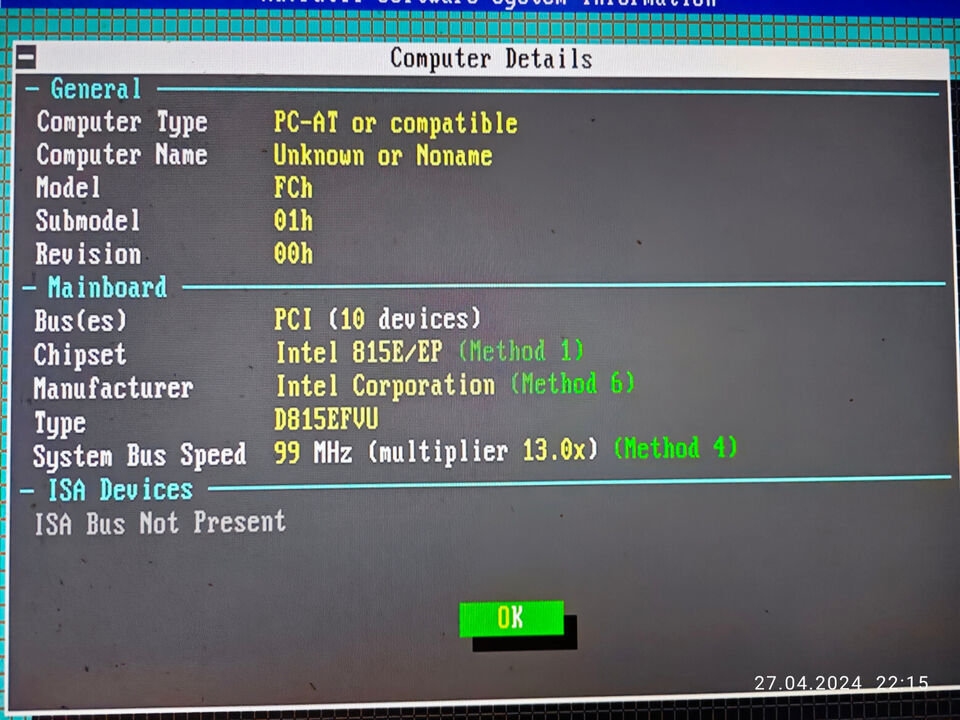Click the value 99 MHz (multiplier 13.0x)
The image size is (960, 720).
435,452
